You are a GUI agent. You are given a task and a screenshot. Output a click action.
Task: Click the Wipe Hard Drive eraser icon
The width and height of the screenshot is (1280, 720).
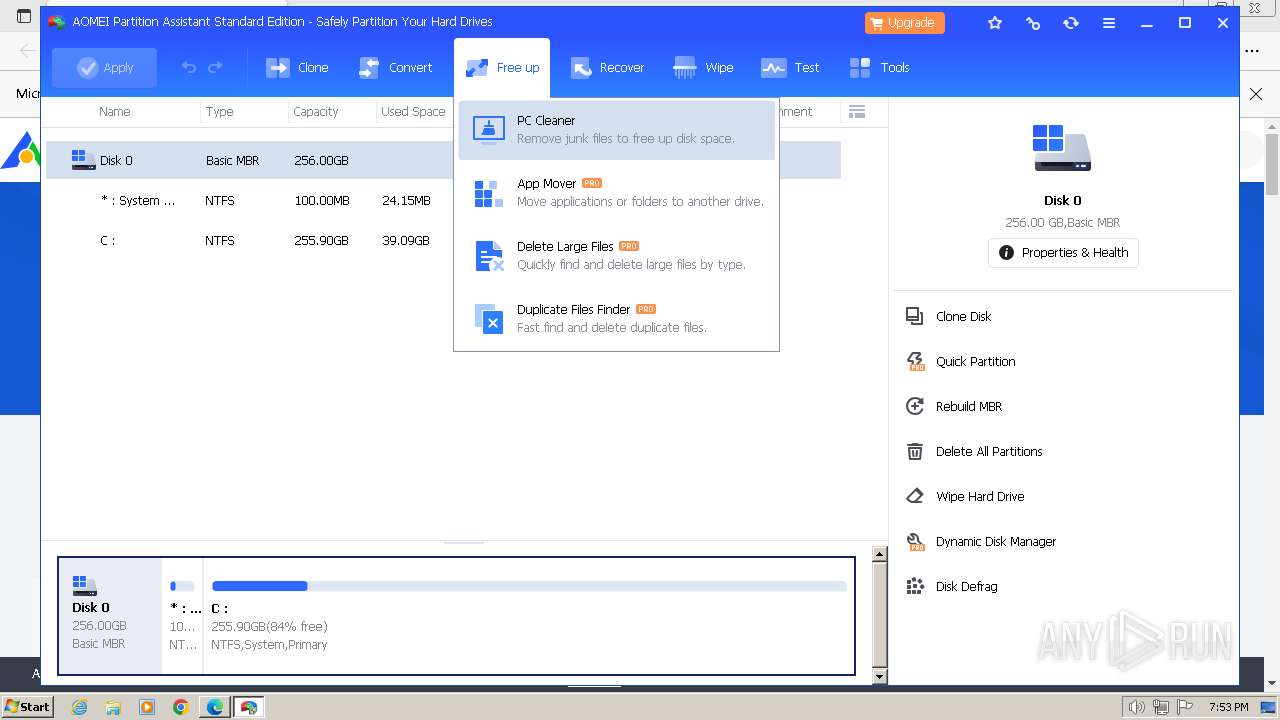click(915, 496)
